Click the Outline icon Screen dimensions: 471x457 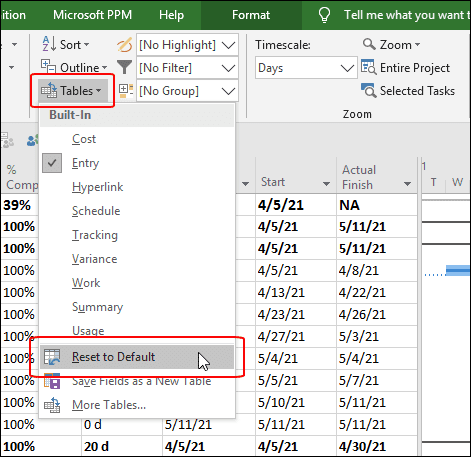pyautogui.click(x=48, y=67)
